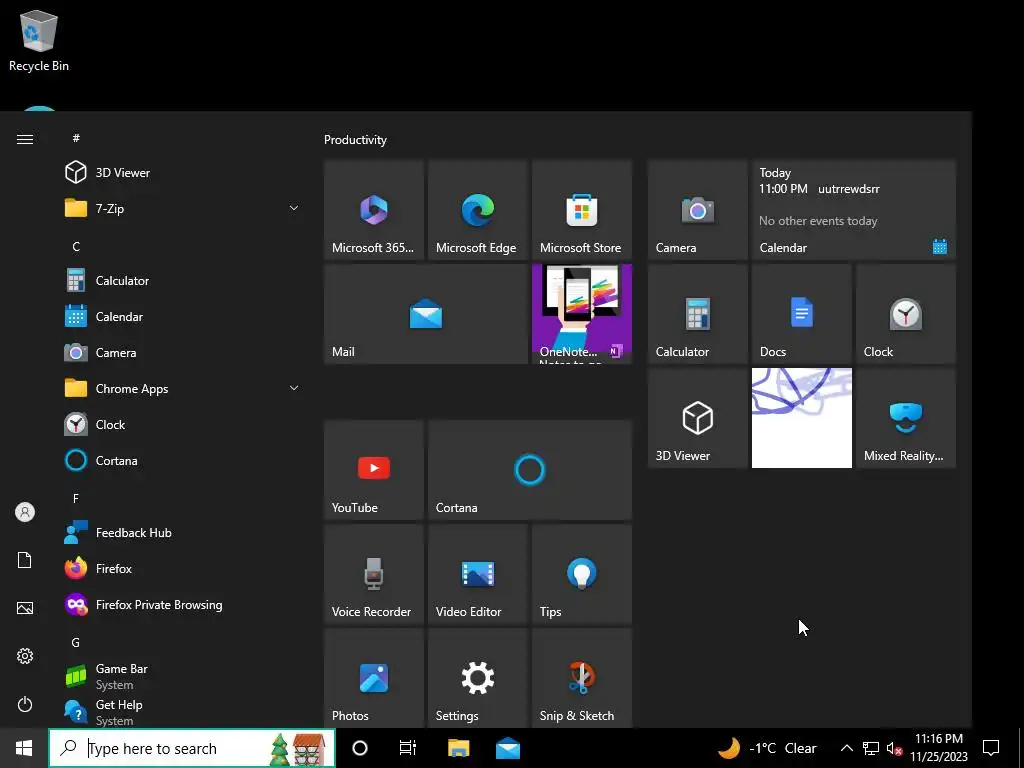The height and width of the screenshot is (768, 1024).
Task: Open the OneNote live tile
Action: coord(582,313)
